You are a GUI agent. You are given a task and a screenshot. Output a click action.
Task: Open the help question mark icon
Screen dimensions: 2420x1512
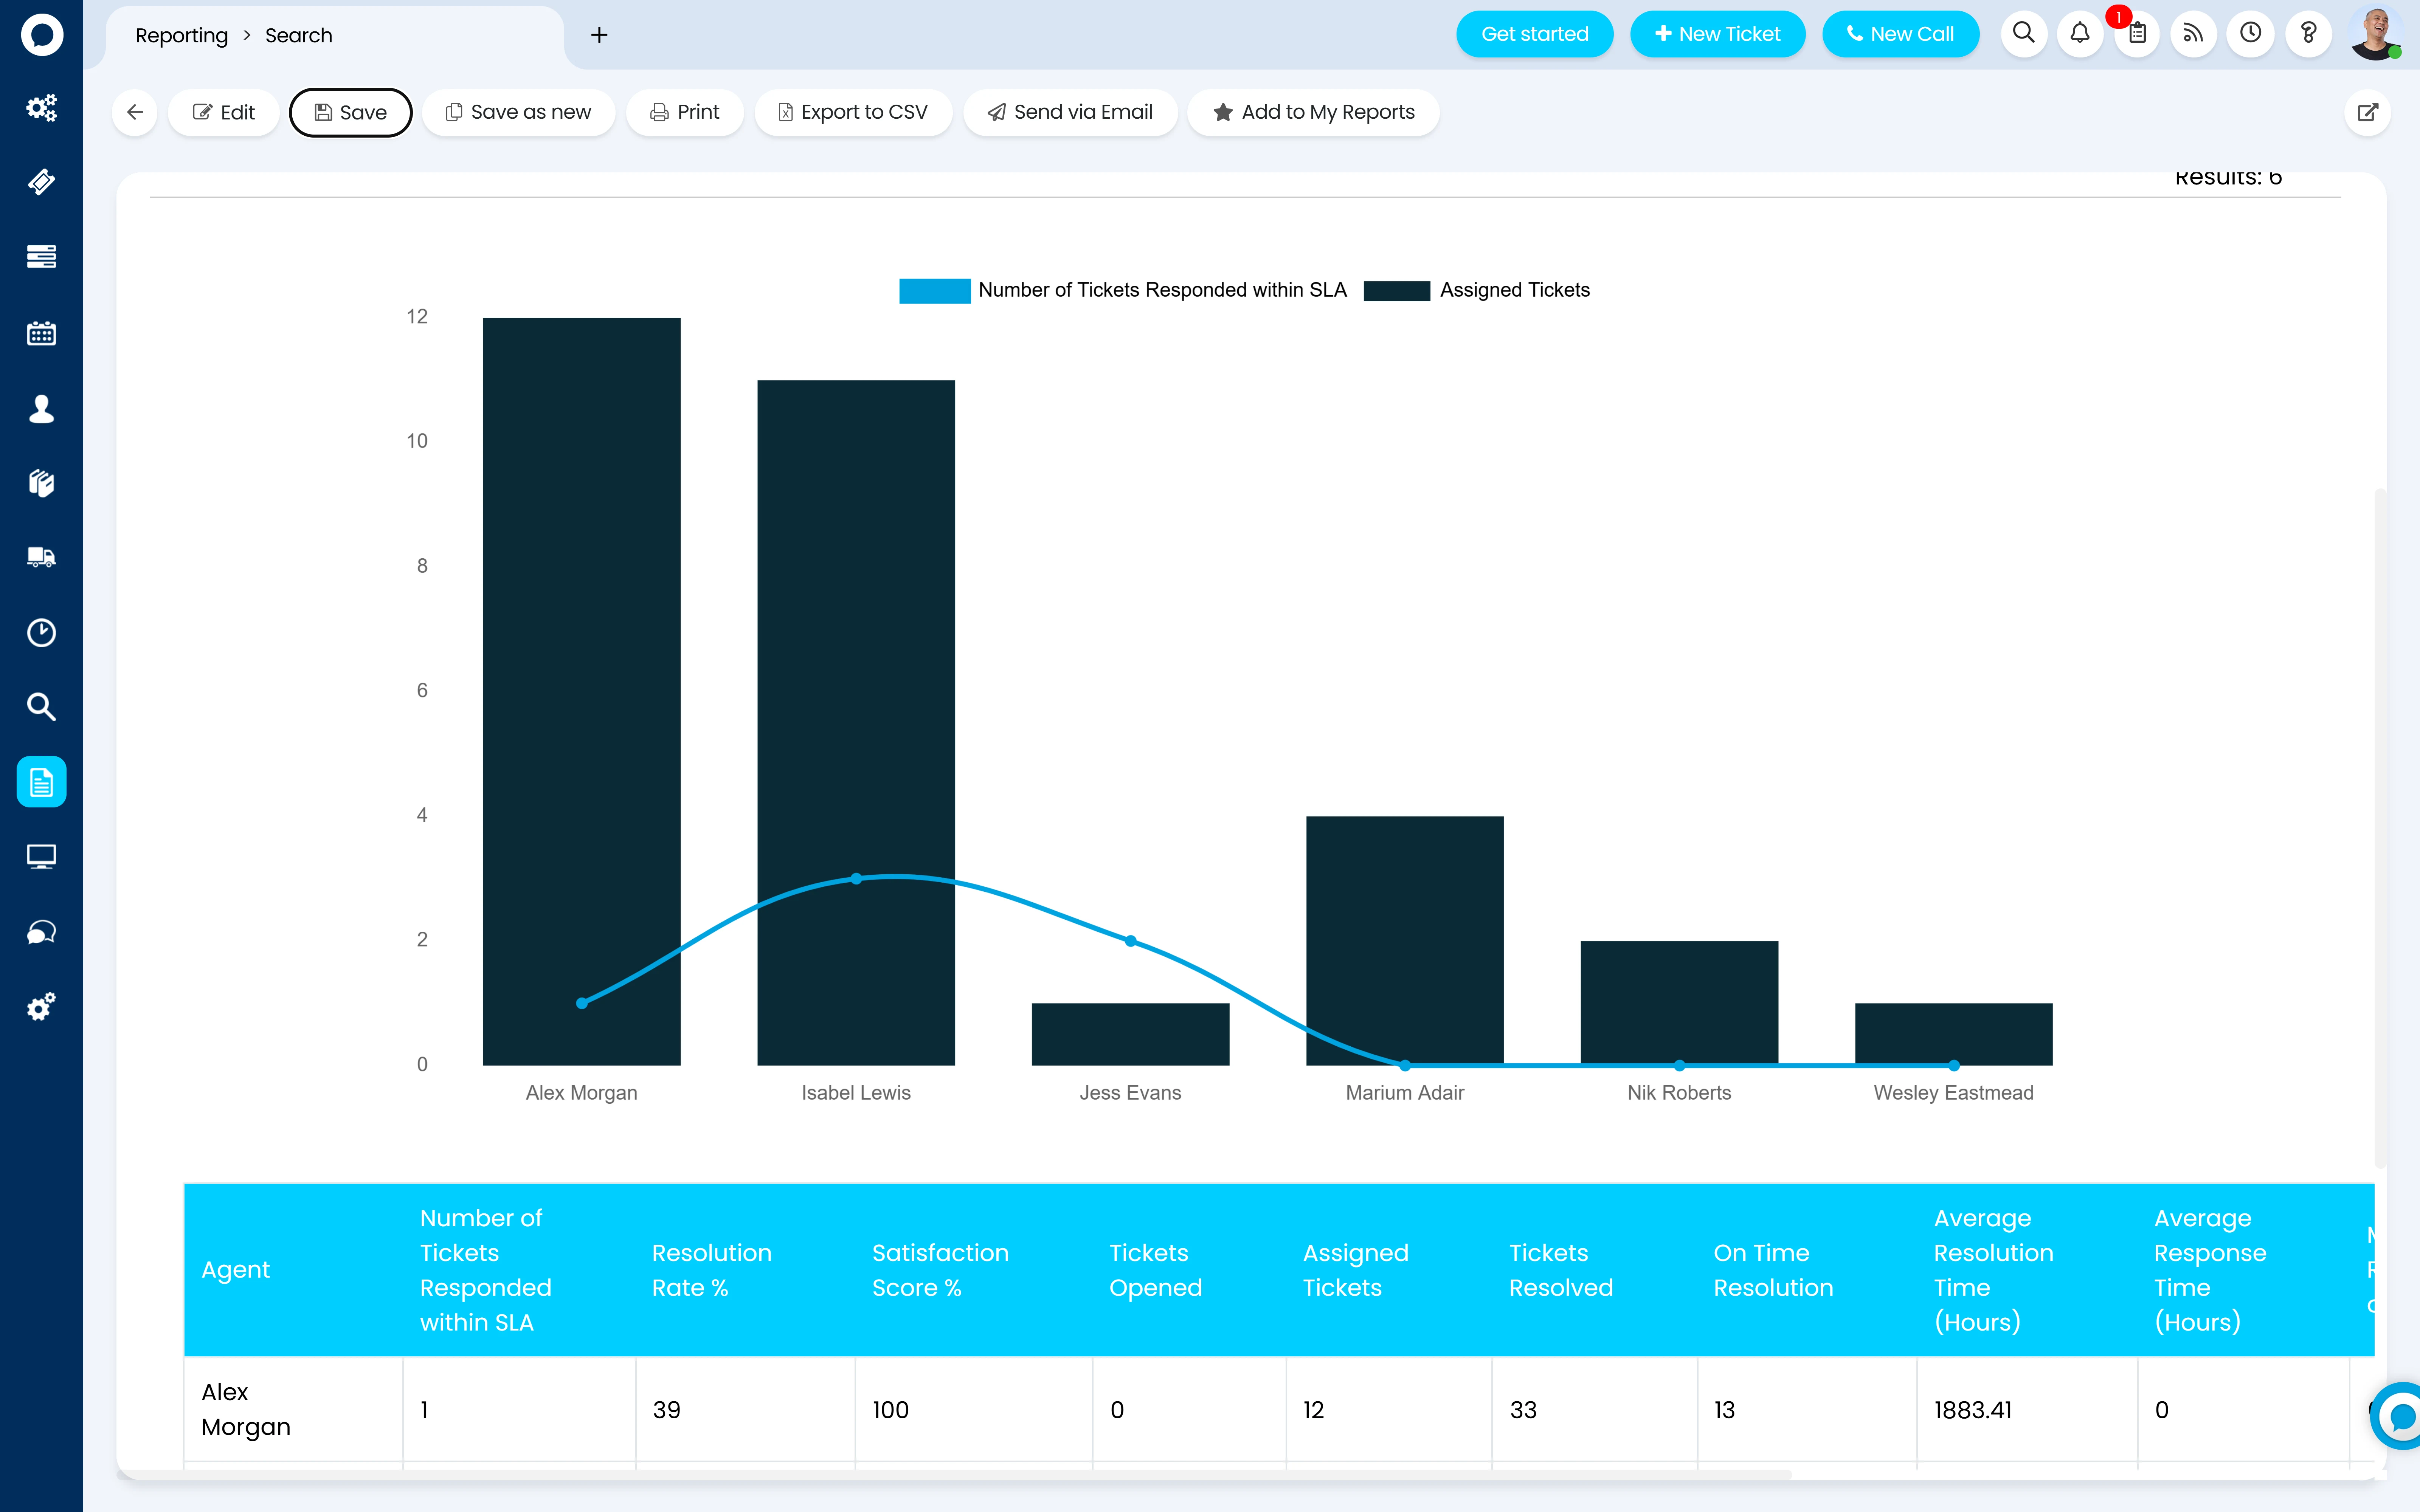point(2308,34)
